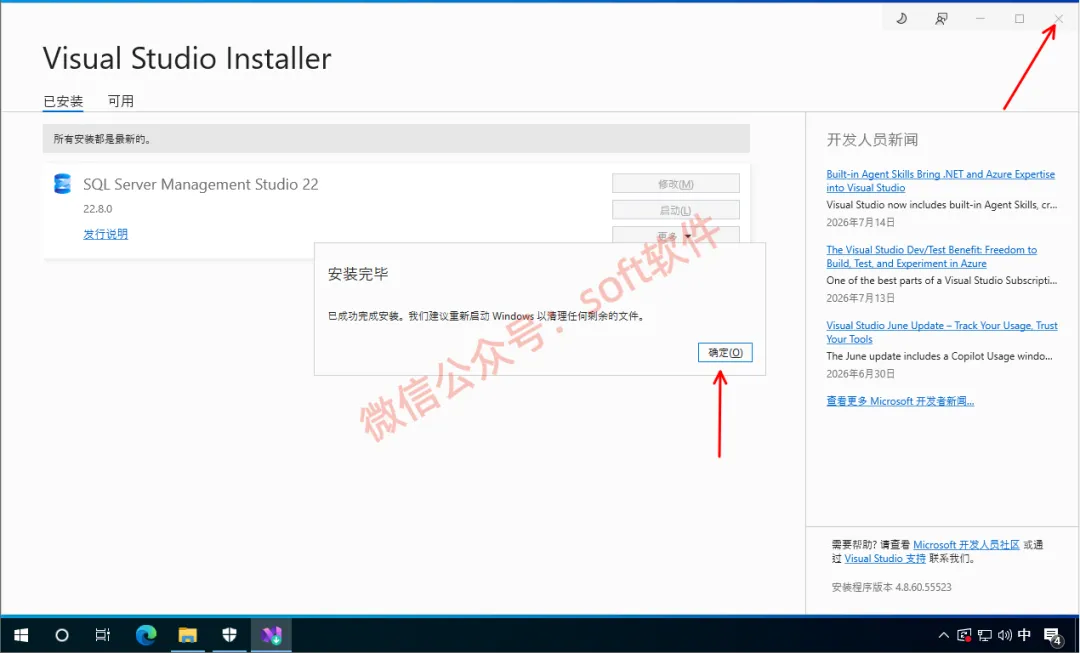Click the version text 22.8.0
The width and height of the screenshot is (1080, 653).
(x=98, y=209)
